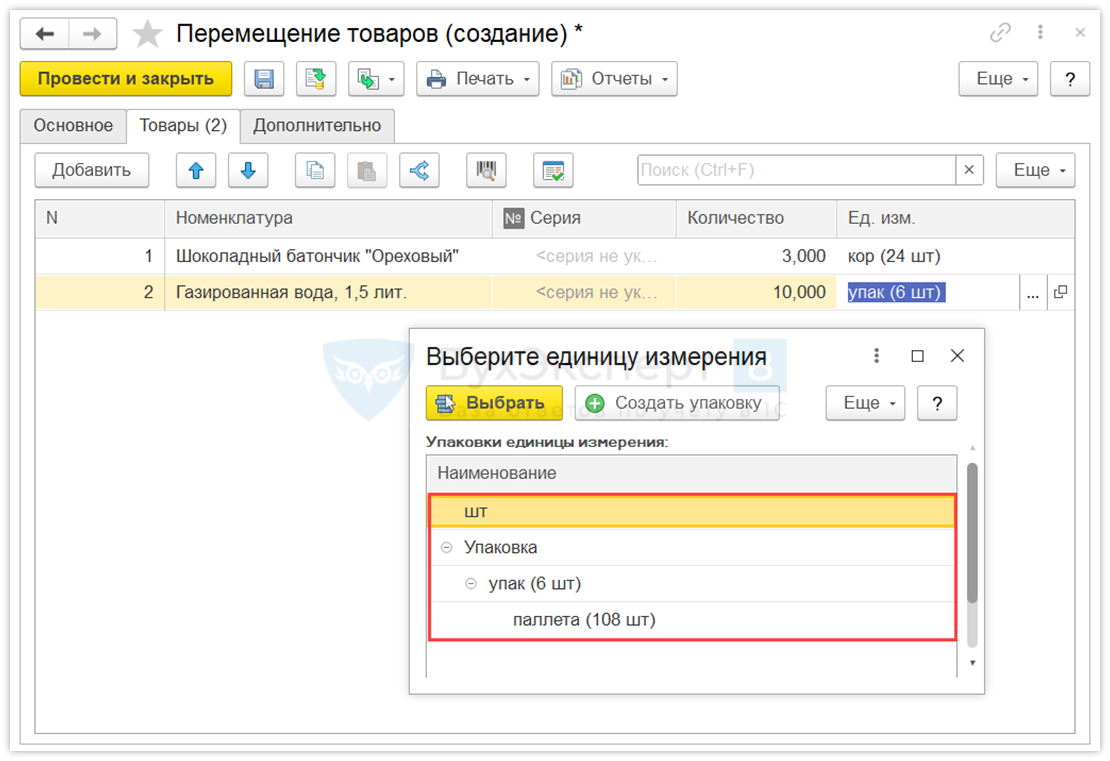1110x761 pixels.
Task: Click the упак (6 шт) unit input field
Action: [x=927, y=292]
